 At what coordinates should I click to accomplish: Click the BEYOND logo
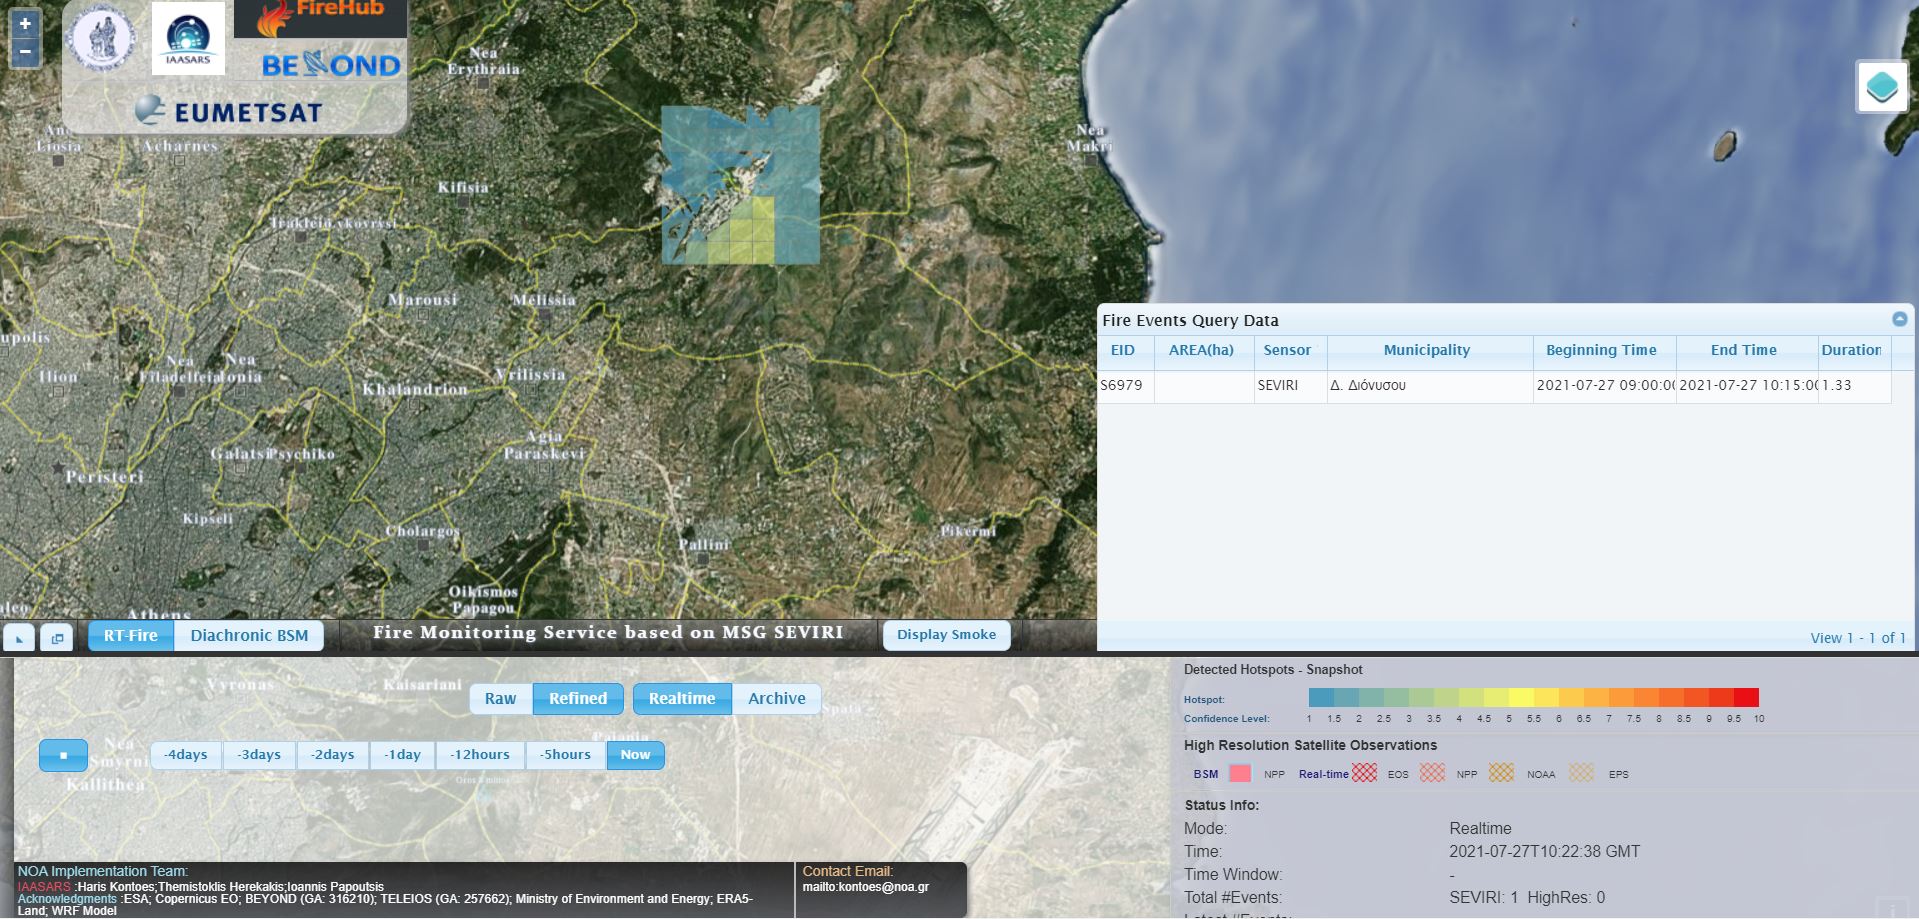(x=330, y=66)
